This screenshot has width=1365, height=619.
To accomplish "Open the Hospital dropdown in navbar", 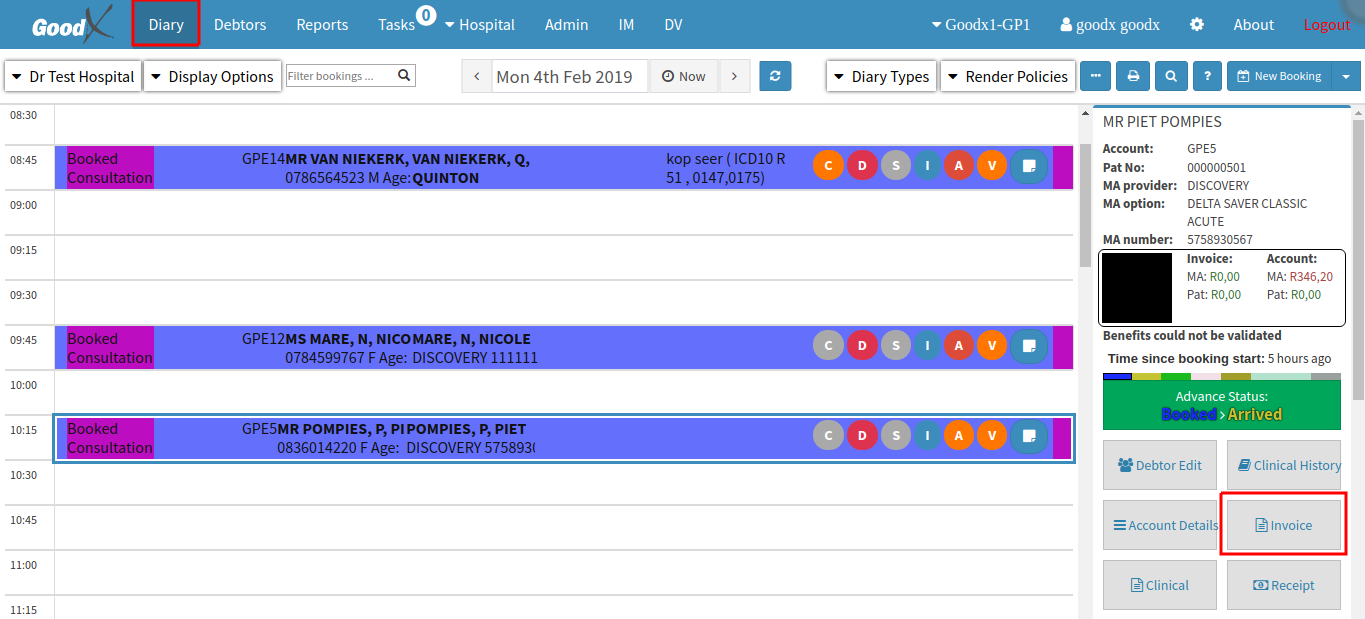I will (x=480, y=24).
